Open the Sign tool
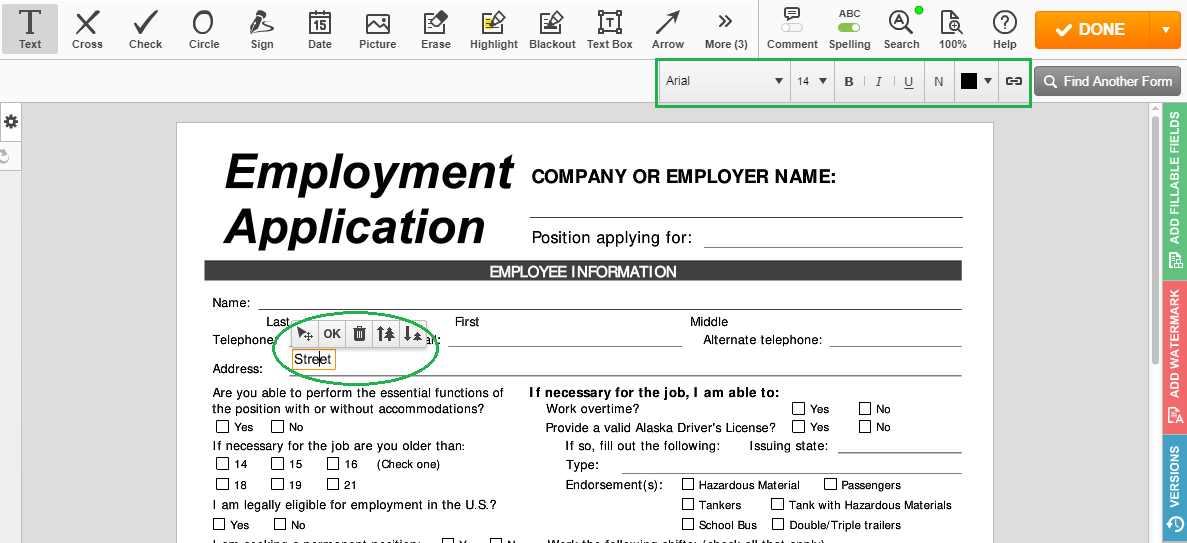1187x543 pixels. 262,29
